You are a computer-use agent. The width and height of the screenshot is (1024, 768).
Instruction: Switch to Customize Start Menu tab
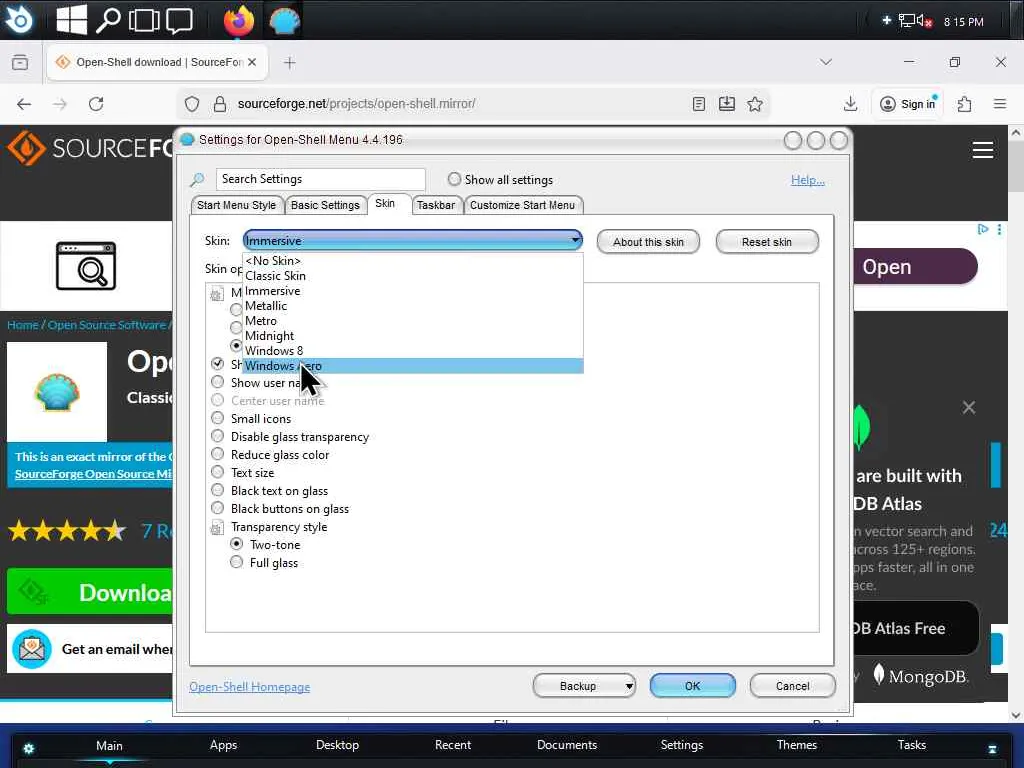pos(522,205)
